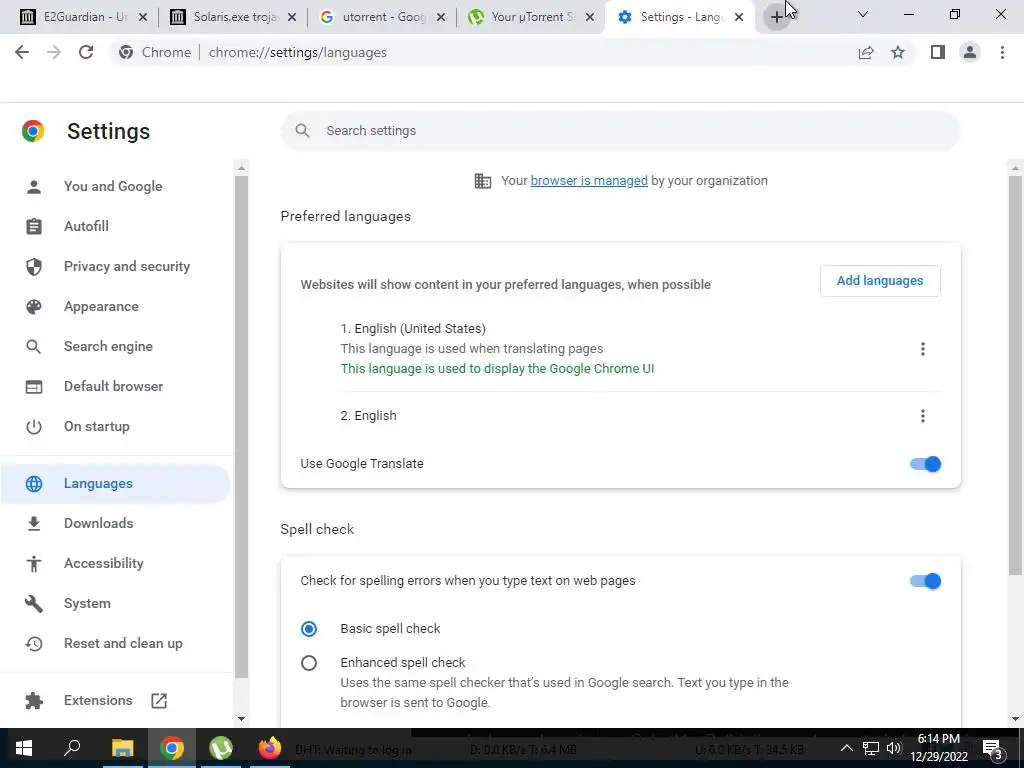1024x768 pixels.
Task: Open File Explorer from the taskbar
Action: (122, 748)
